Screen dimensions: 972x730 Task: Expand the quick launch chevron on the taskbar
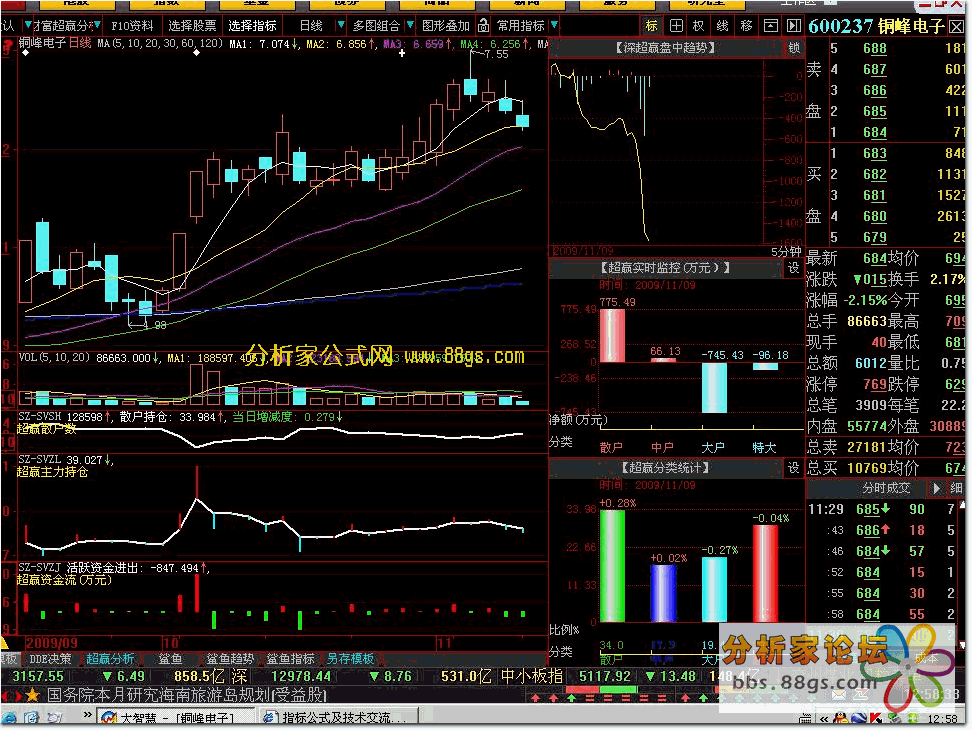[x=87, y=715]
